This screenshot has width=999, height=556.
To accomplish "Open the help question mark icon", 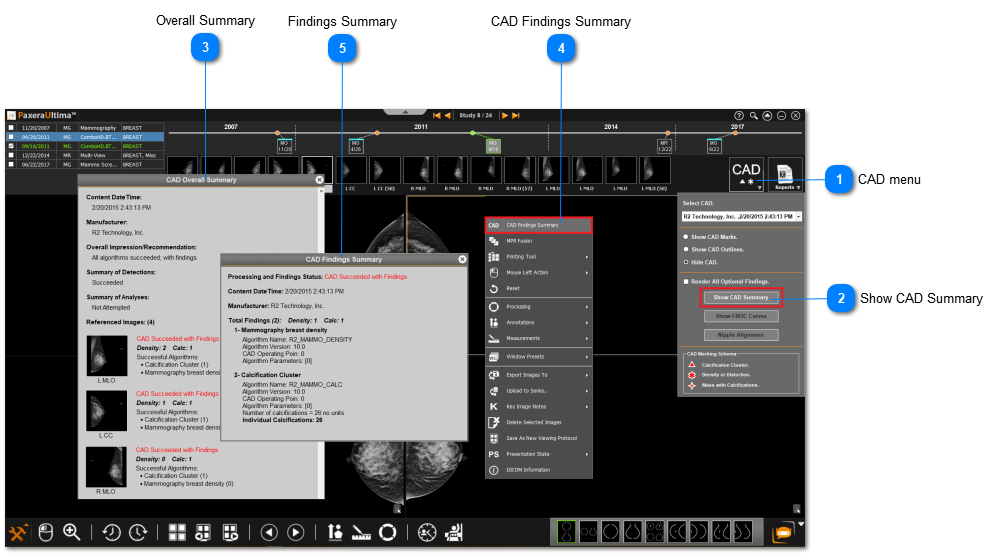I will click(739, 116).
